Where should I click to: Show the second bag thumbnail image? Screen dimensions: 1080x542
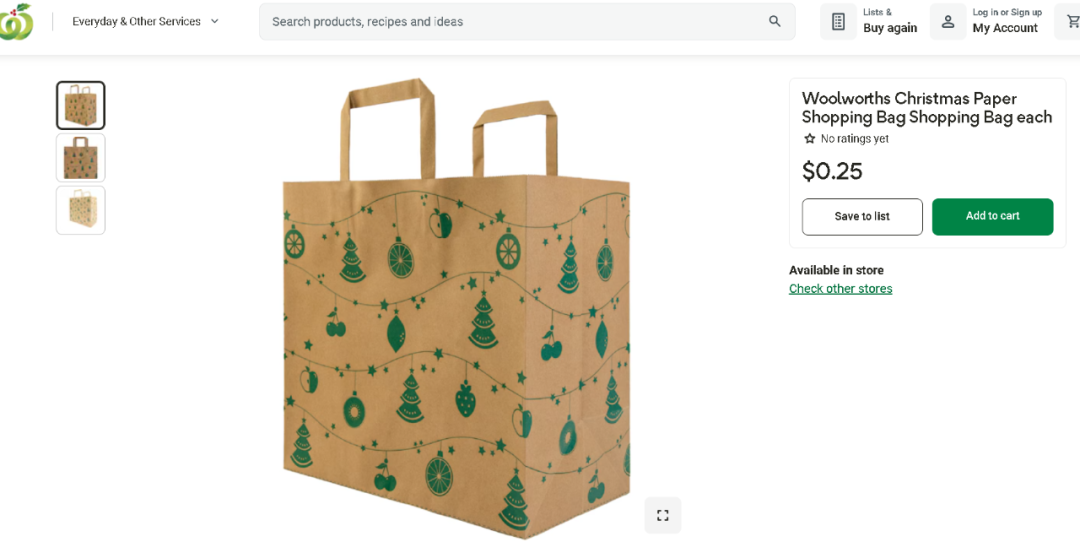(81, 158)
